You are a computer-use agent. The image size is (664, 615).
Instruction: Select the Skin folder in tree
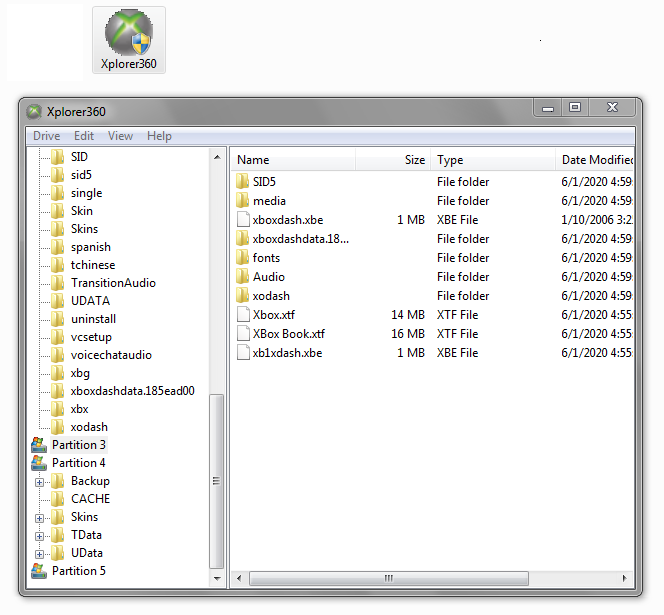tap(82, 211)
